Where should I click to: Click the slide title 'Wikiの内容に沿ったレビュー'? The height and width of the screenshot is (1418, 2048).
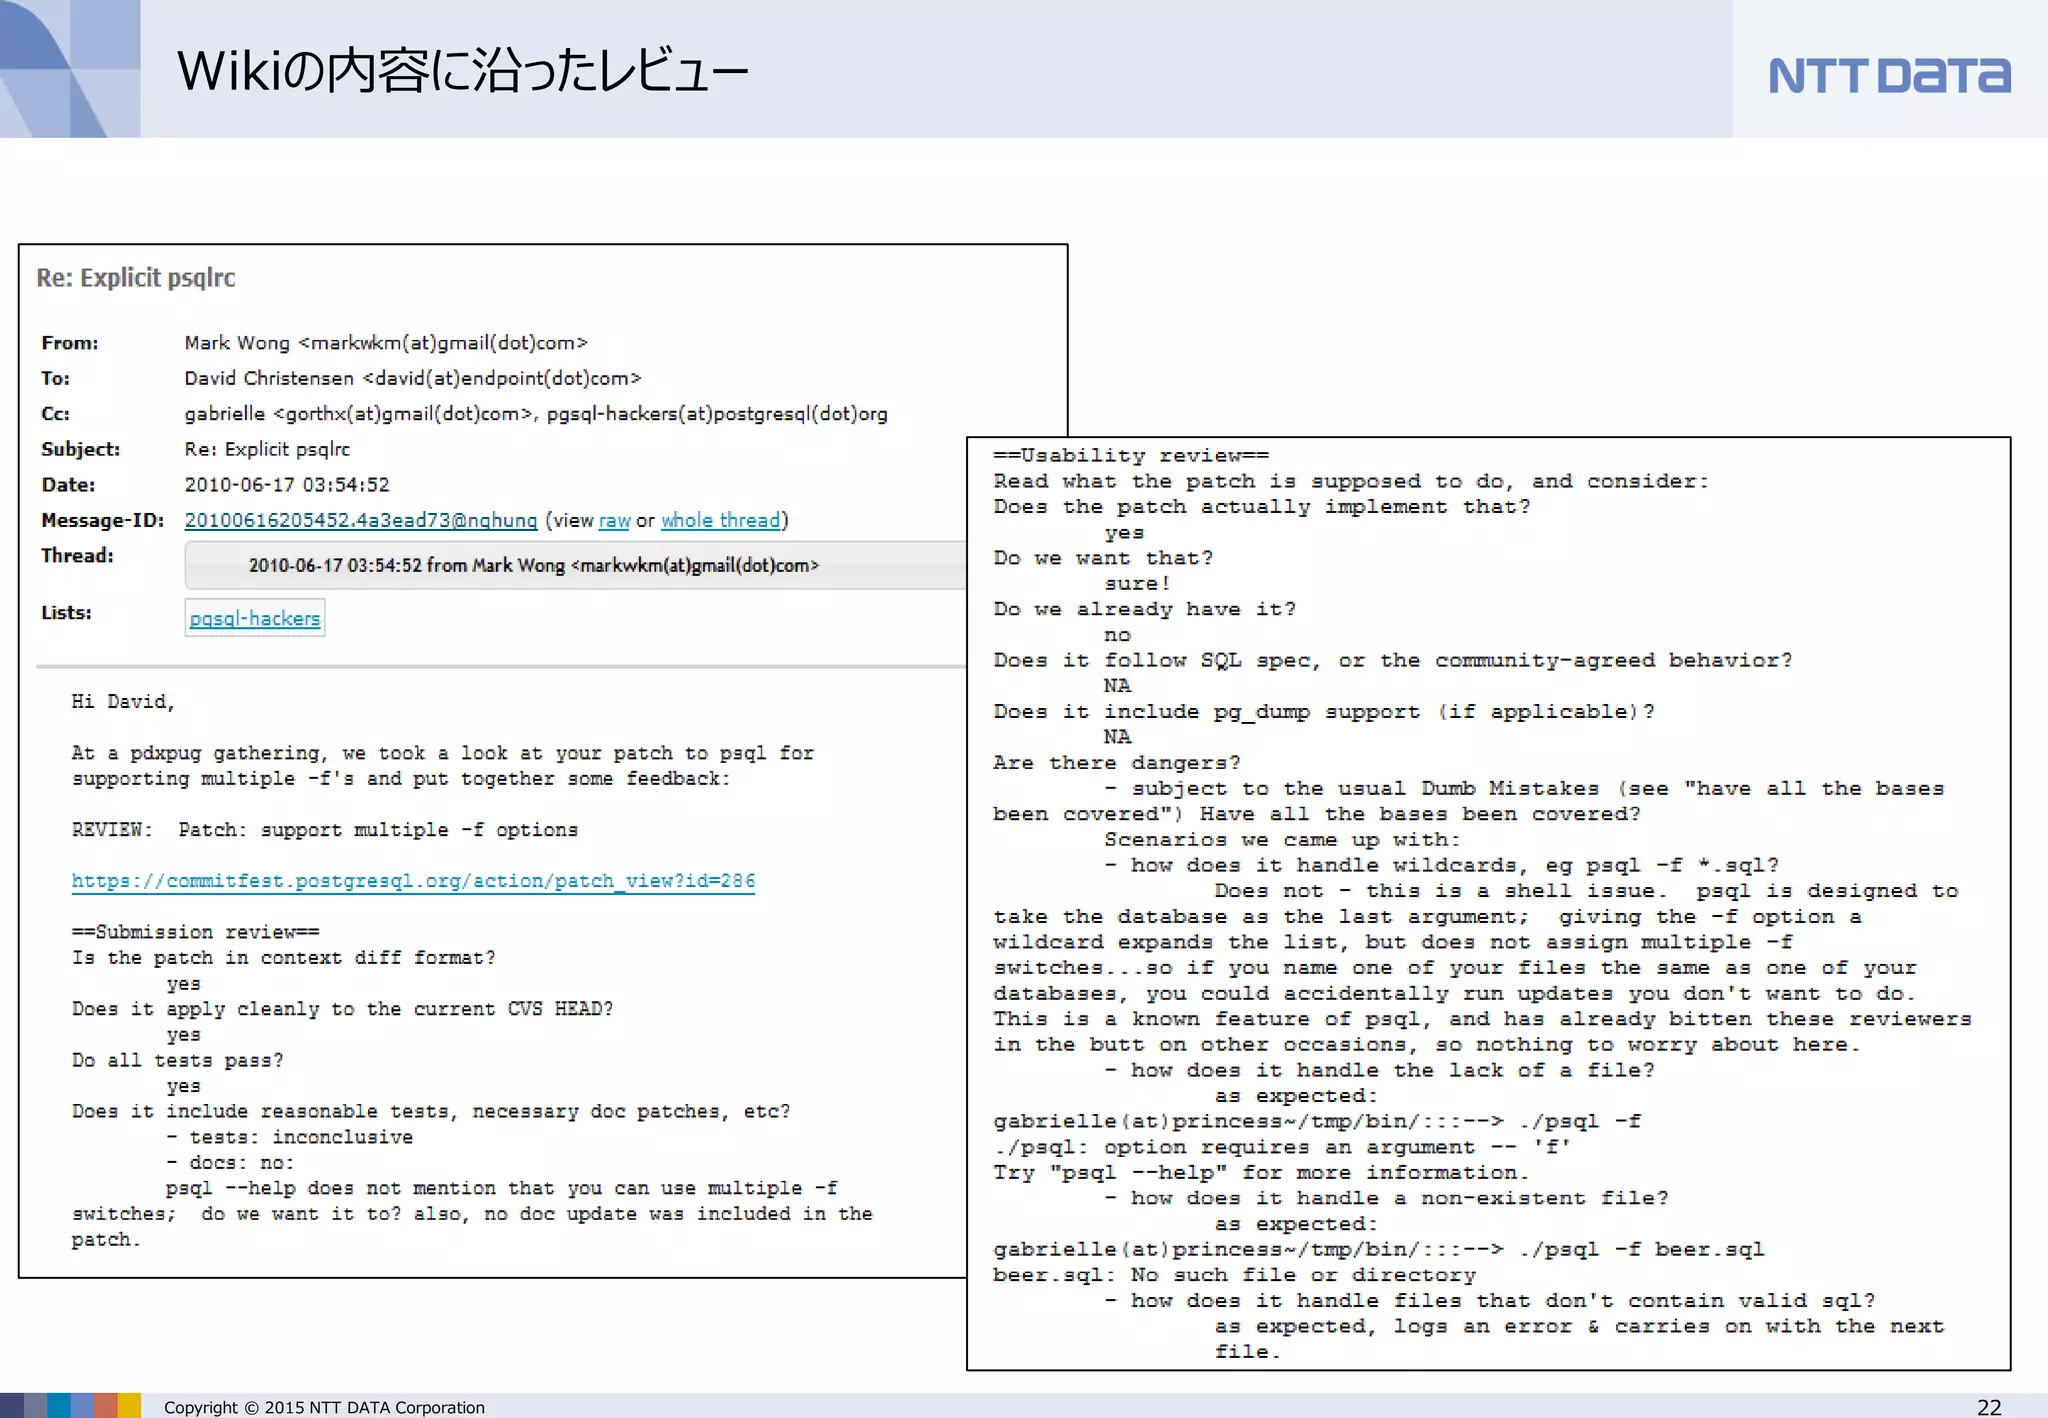(462, 71)
